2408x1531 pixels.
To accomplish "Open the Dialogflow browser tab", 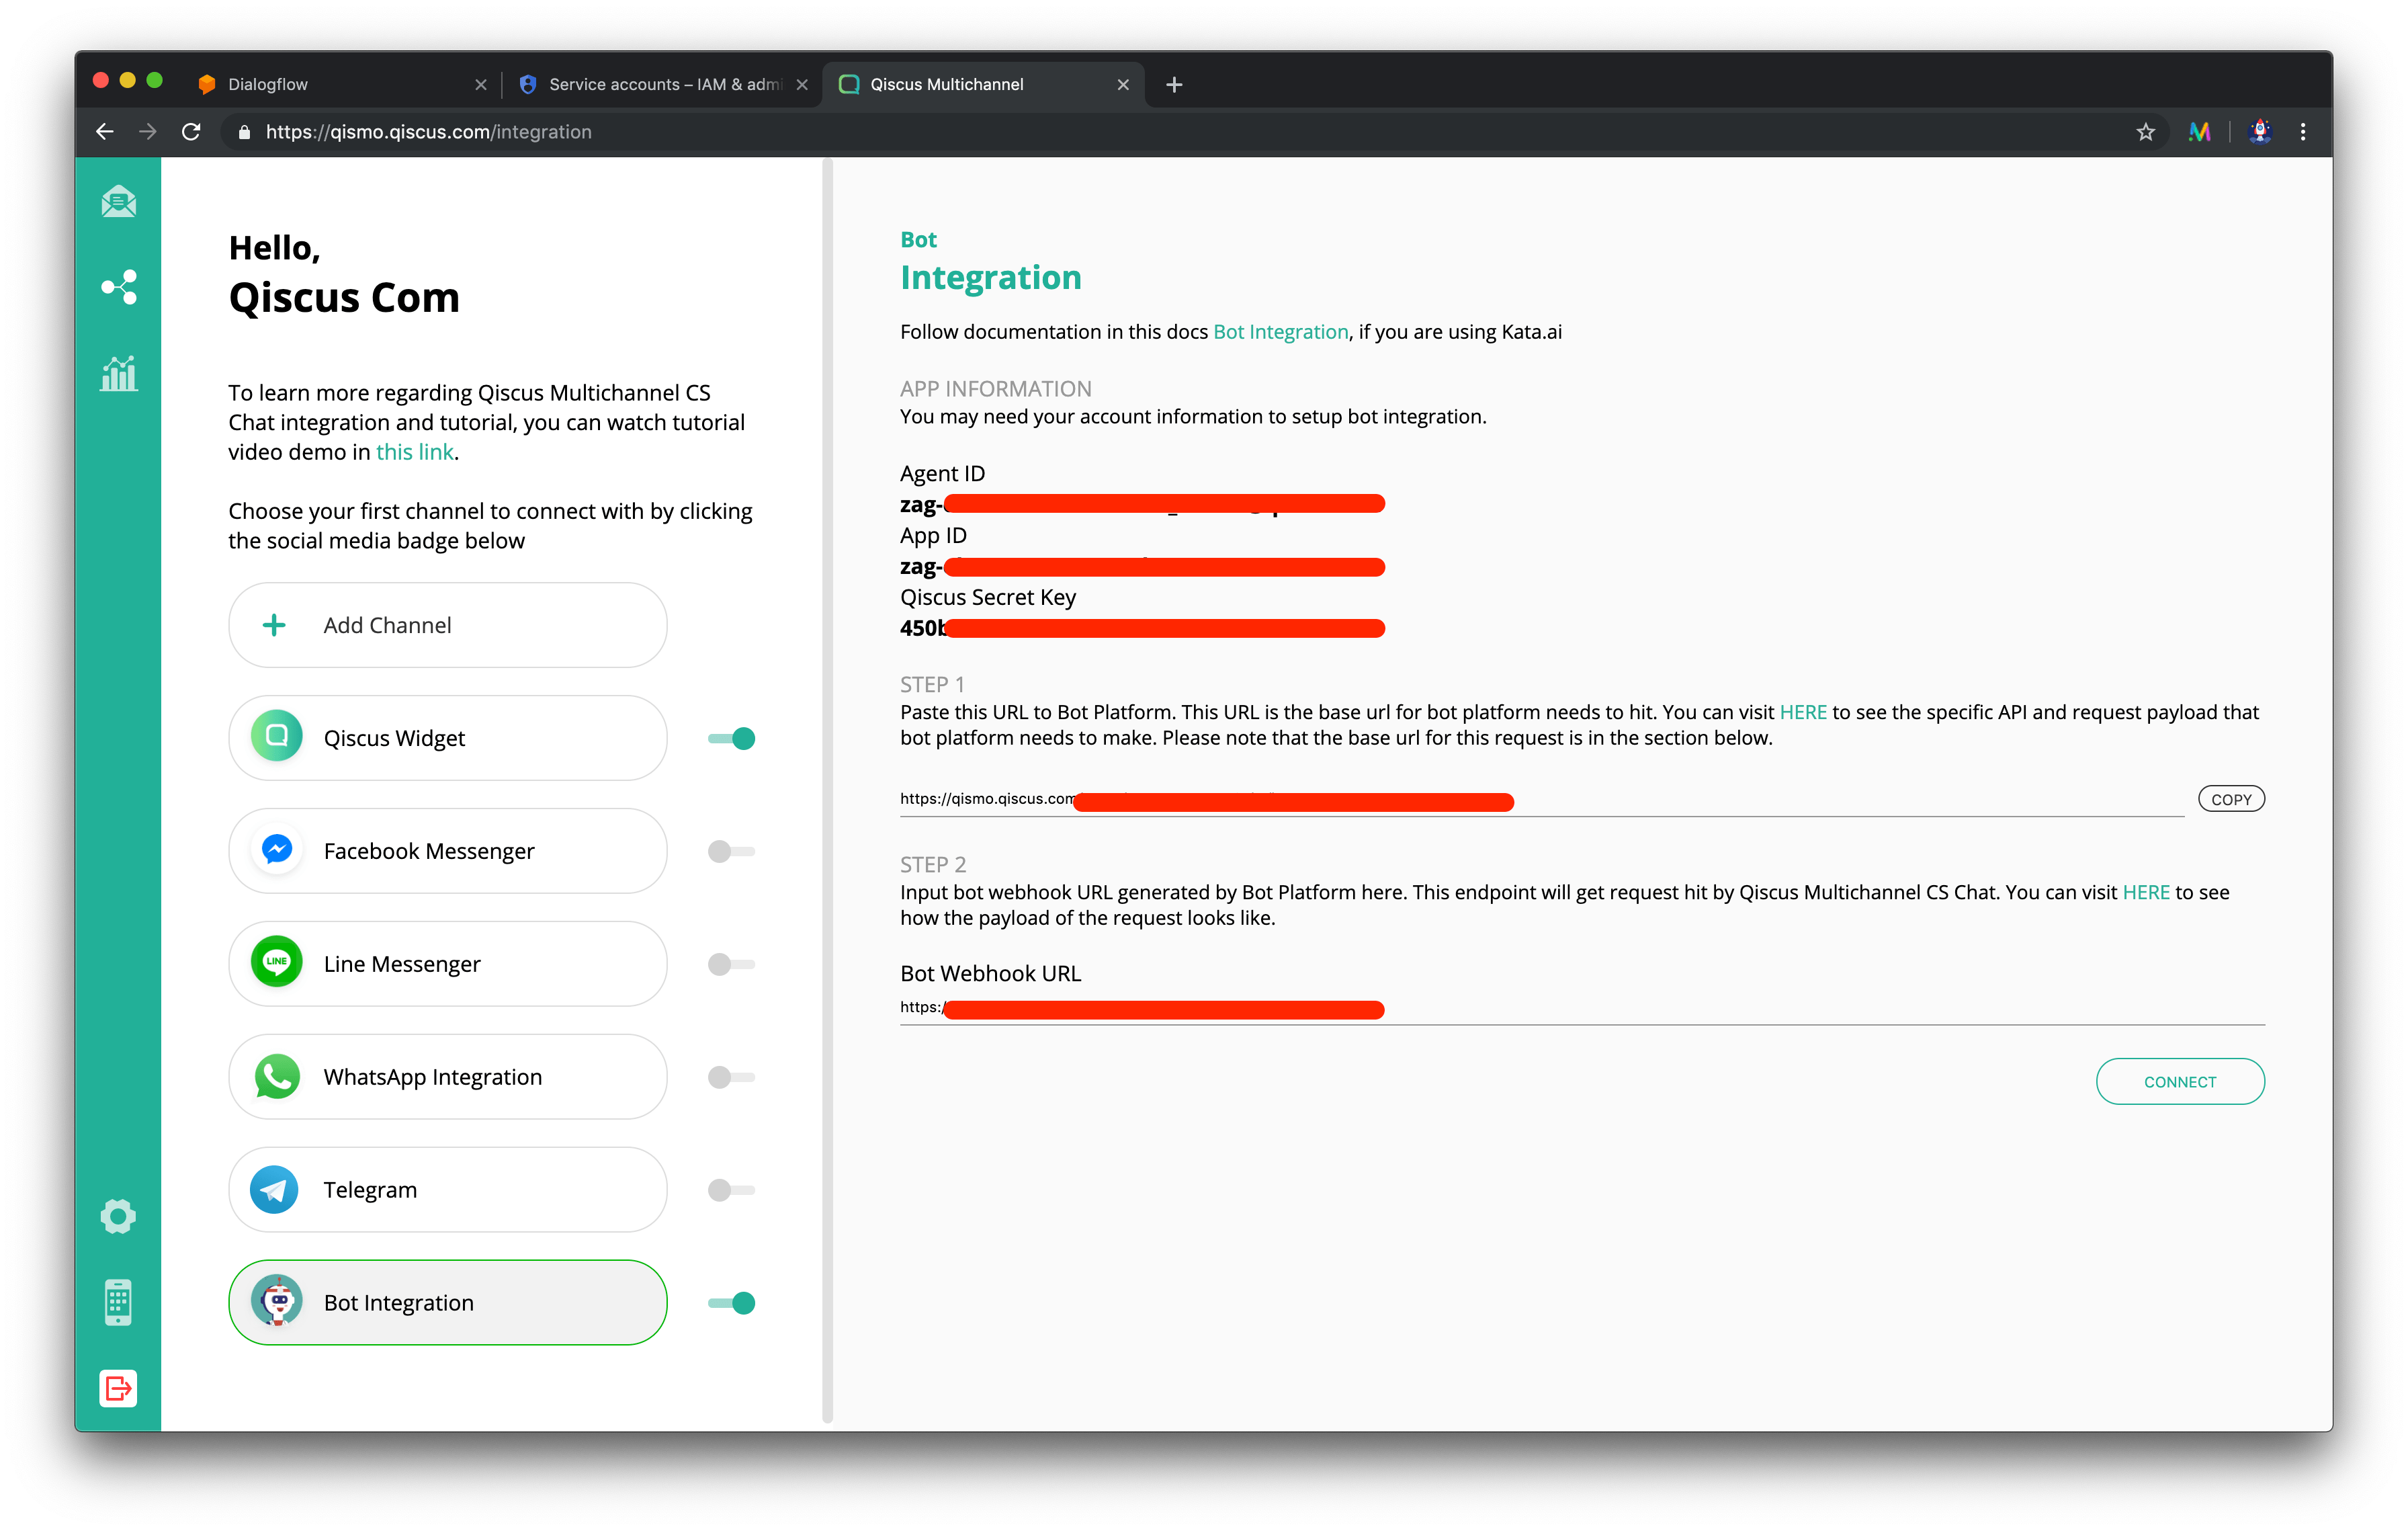I will (272, 83).
